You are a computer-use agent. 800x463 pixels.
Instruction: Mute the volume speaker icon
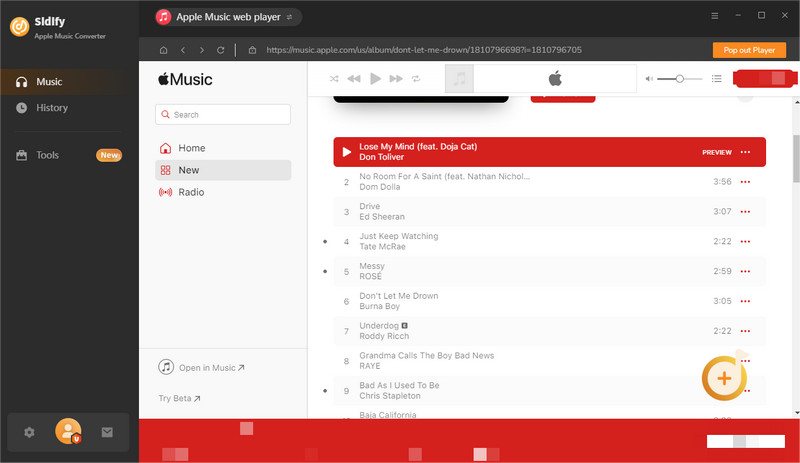[649, 79]
